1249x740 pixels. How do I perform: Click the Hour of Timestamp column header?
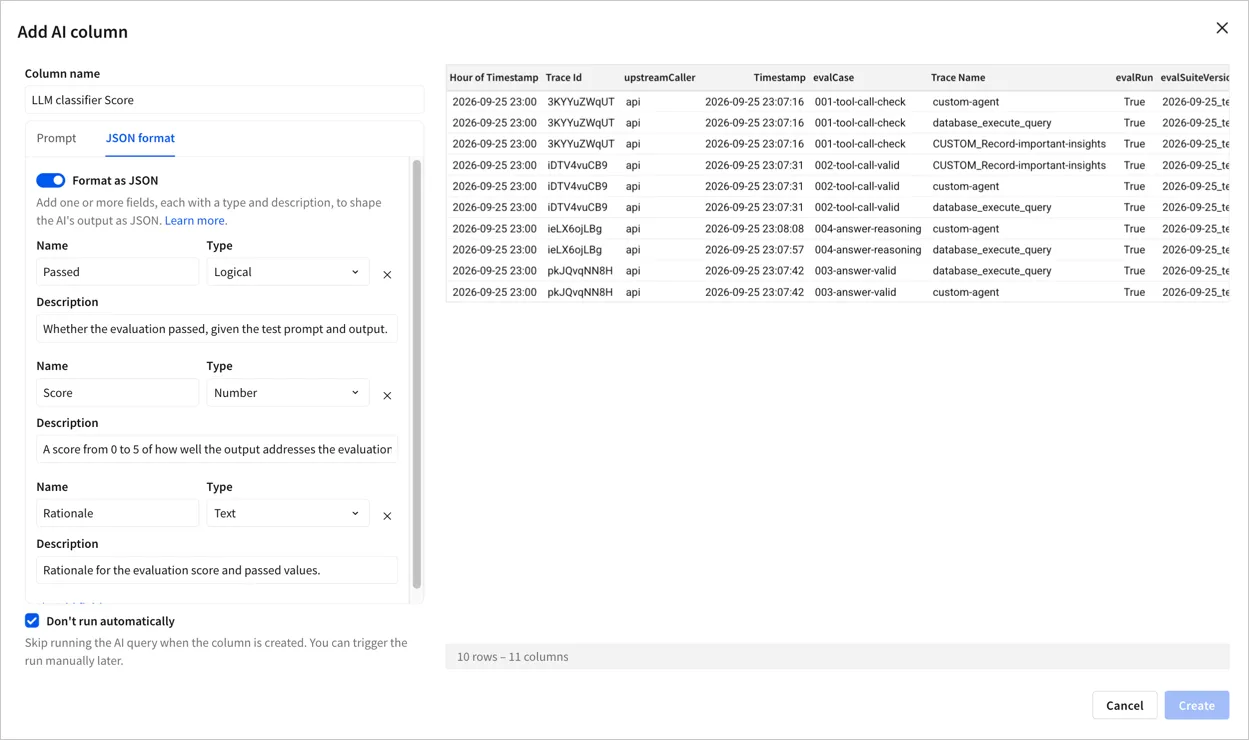[x=494, y=78]
